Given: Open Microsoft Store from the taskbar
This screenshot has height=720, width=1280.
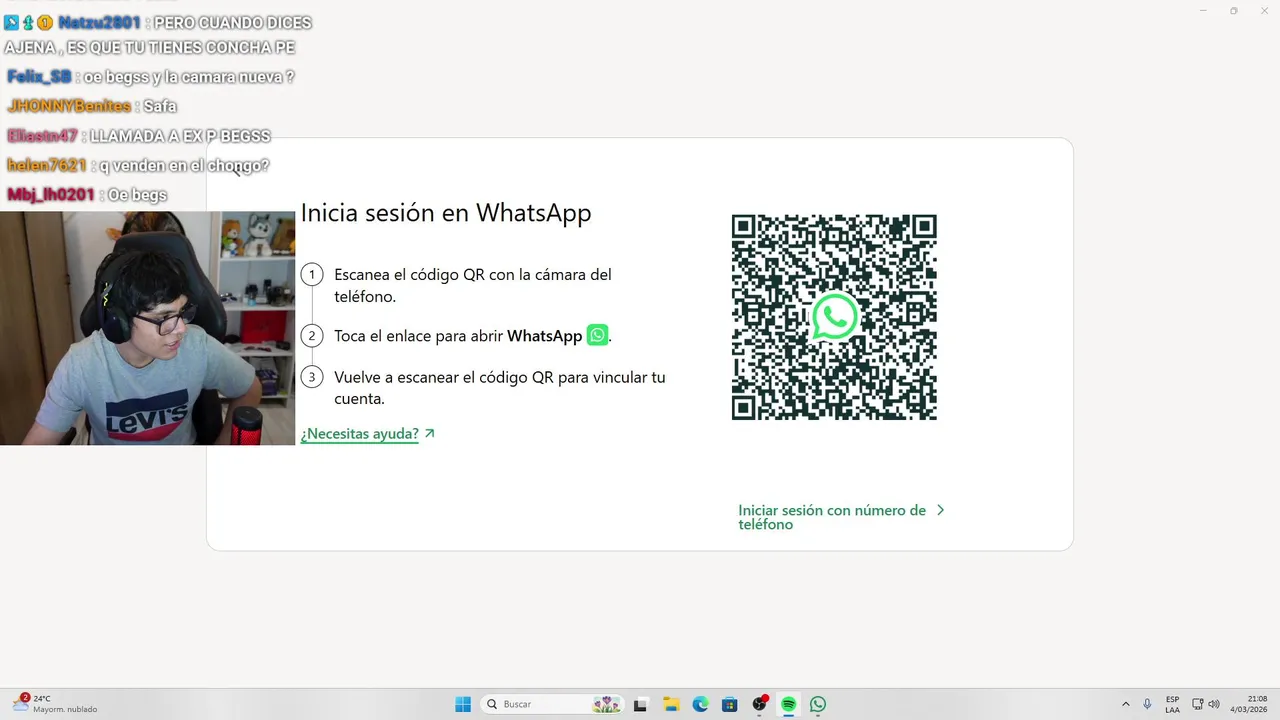Looking at the screenshot, I should [x=730, y=704].
